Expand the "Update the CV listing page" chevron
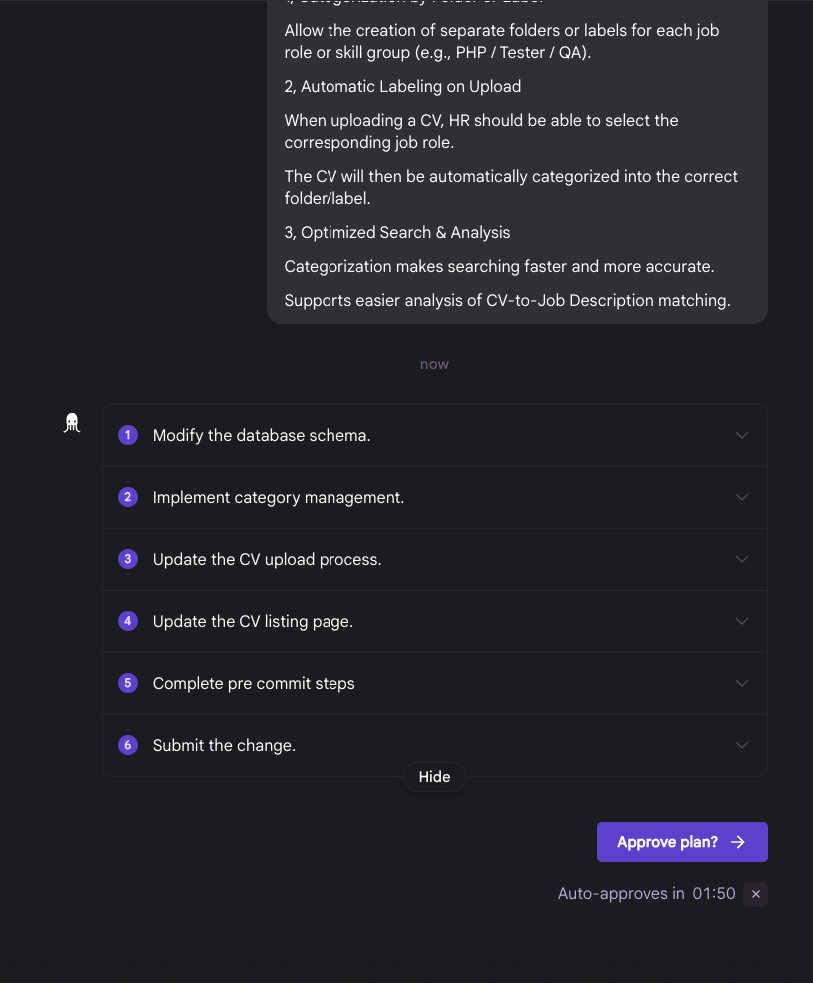The width and height of the screenshot is (813, 983). click(x=742, y=621)
